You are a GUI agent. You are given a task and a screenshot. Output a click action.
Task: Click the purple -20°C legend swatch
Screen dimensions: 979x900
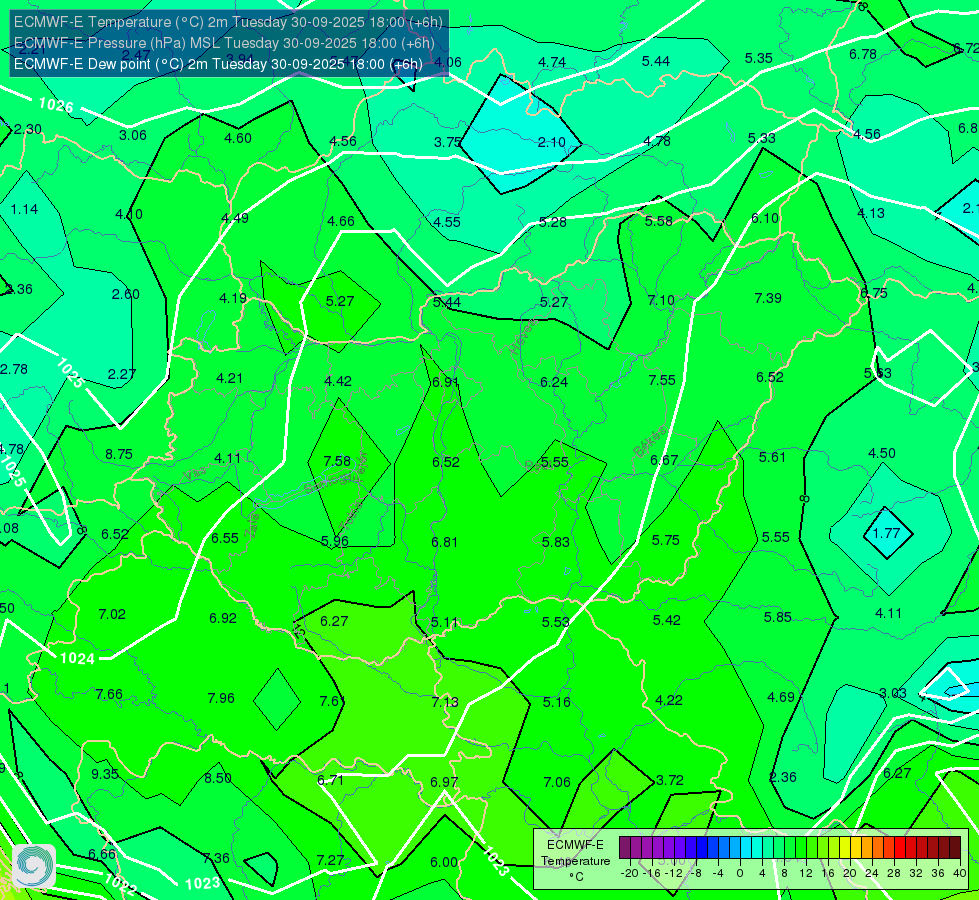[625, 848]
